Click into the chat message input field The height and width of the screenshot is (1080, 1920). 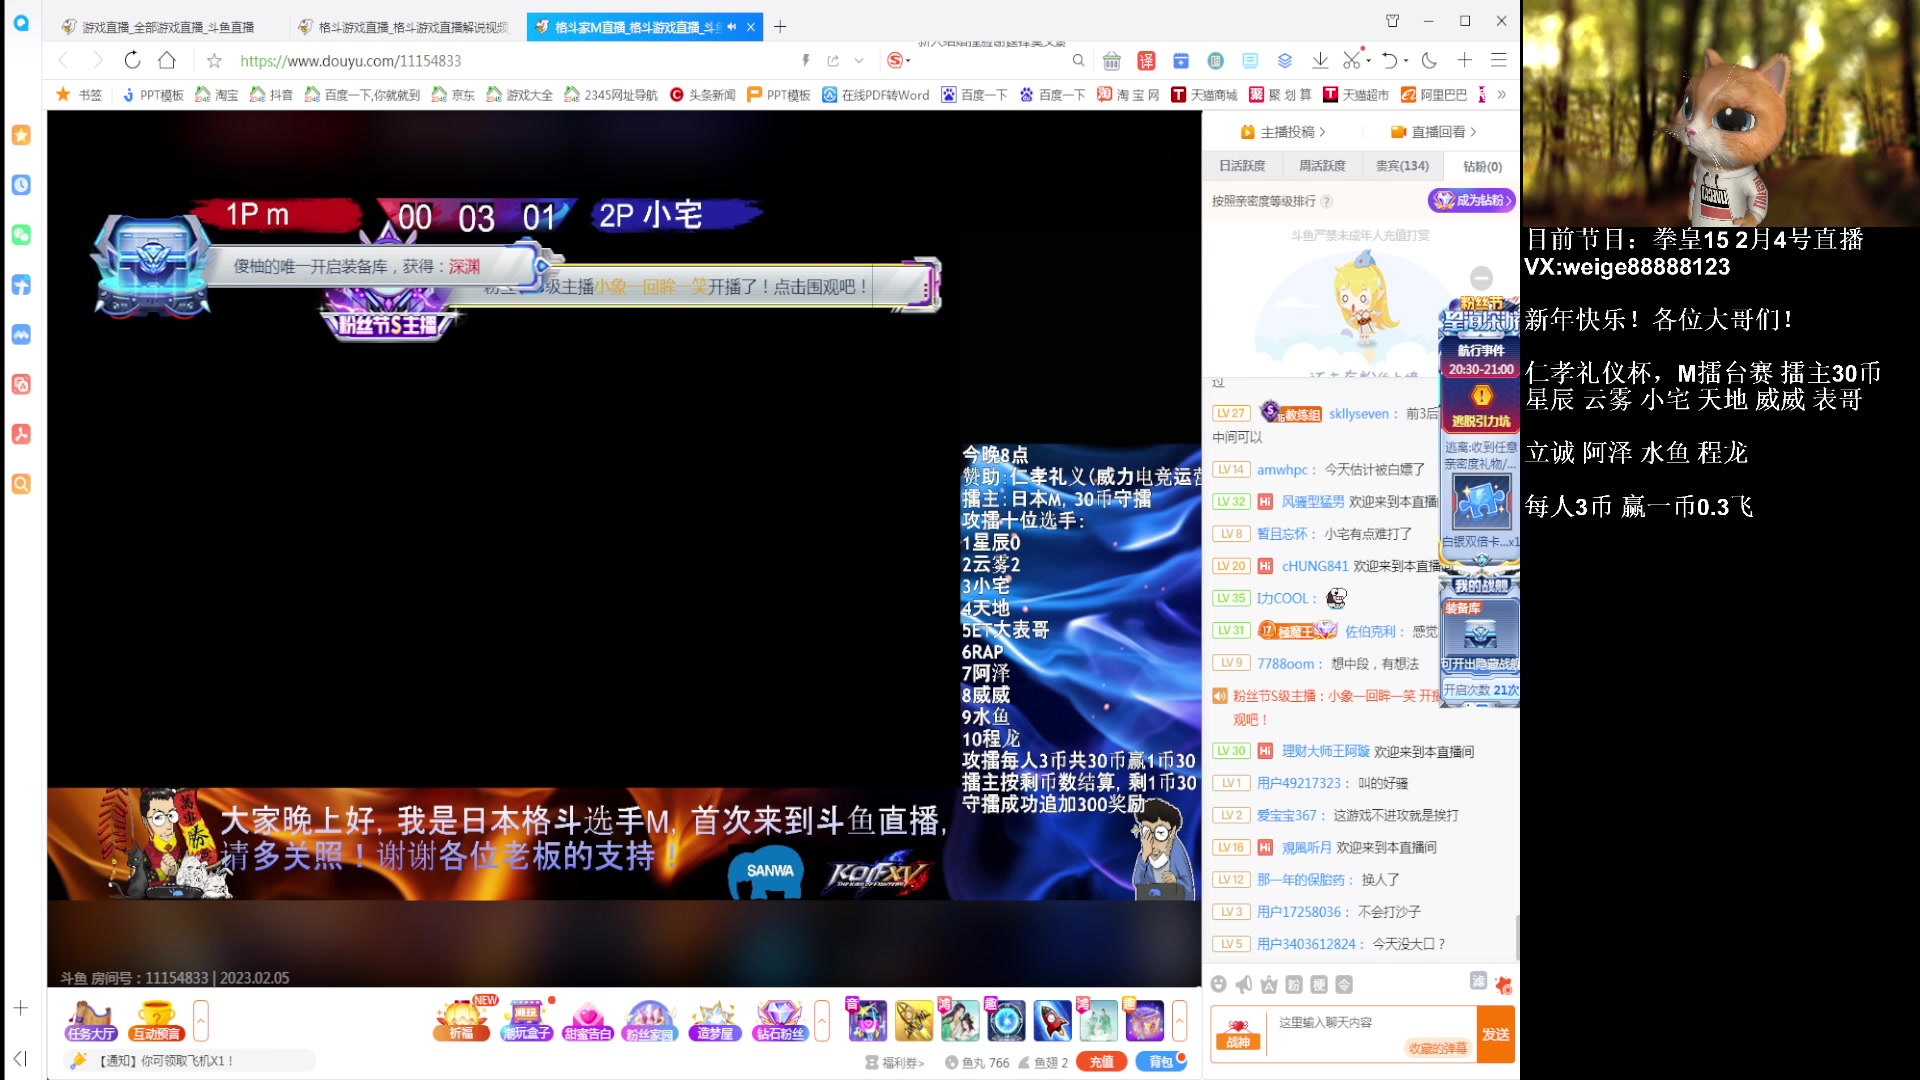1370,1023
